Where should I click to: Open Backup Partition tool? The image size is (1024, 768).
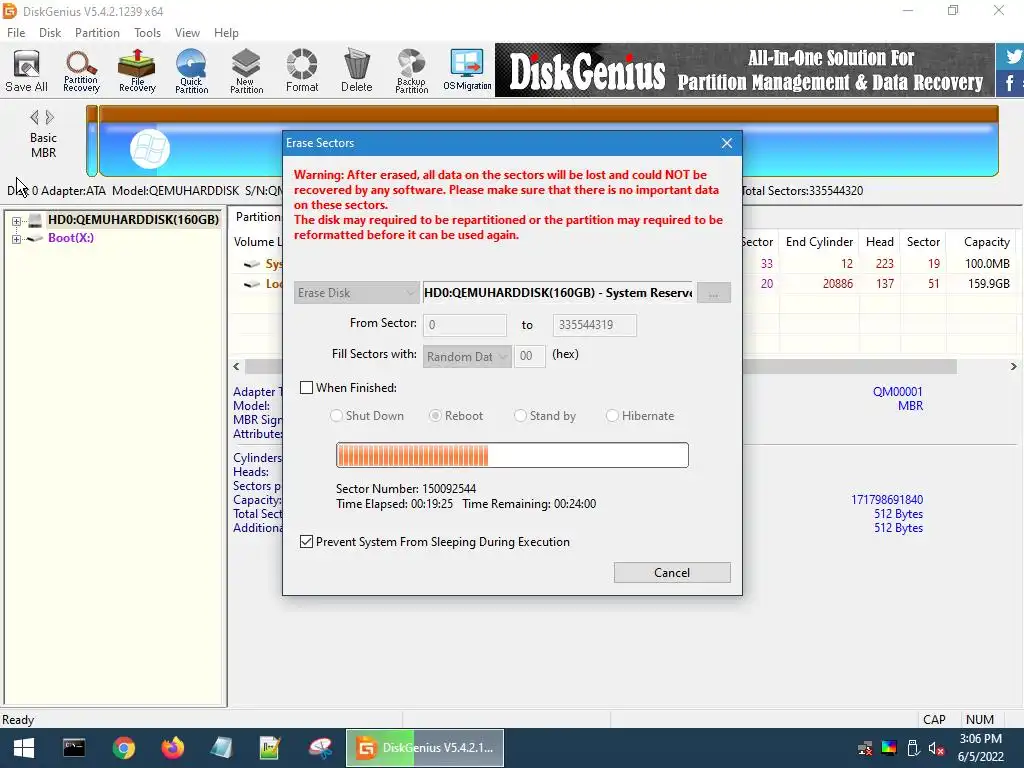(x=411, y=71)
